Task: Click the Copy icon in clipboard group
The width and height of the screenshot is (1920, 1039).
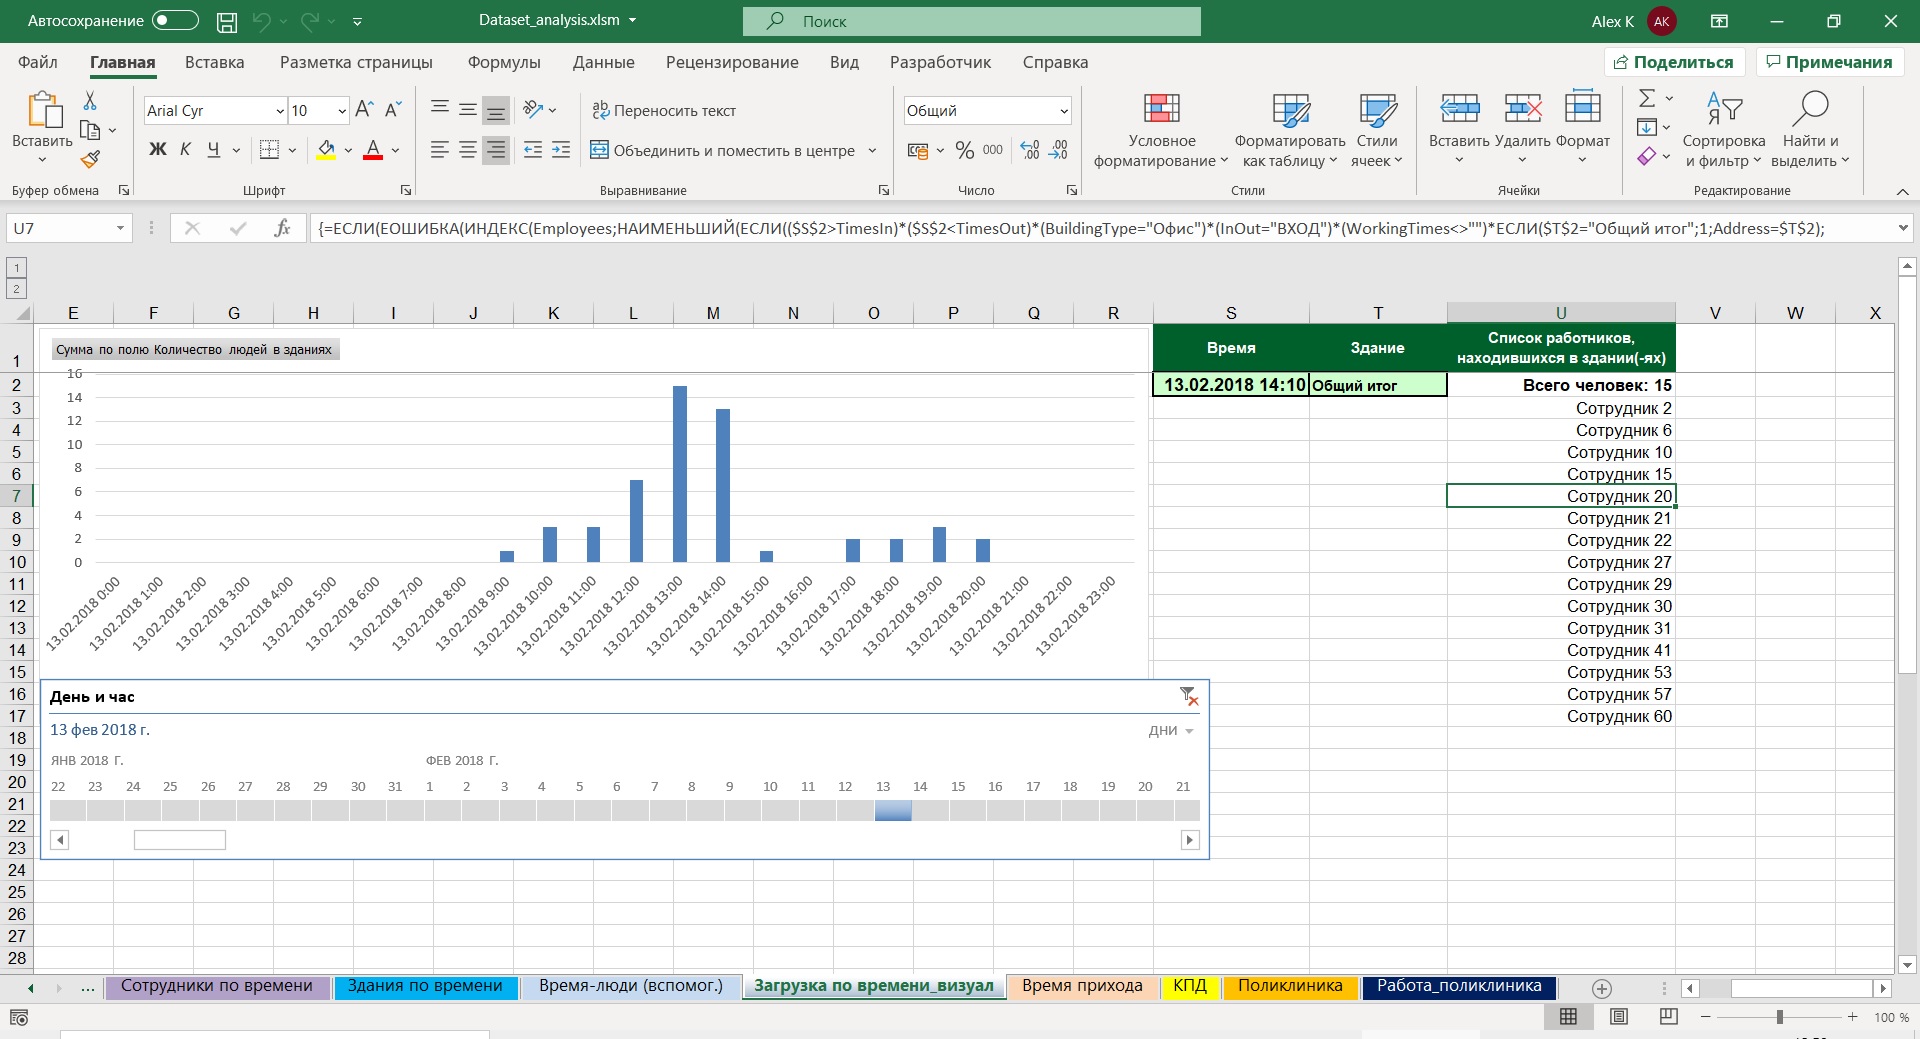Action: tap(90, 130)
